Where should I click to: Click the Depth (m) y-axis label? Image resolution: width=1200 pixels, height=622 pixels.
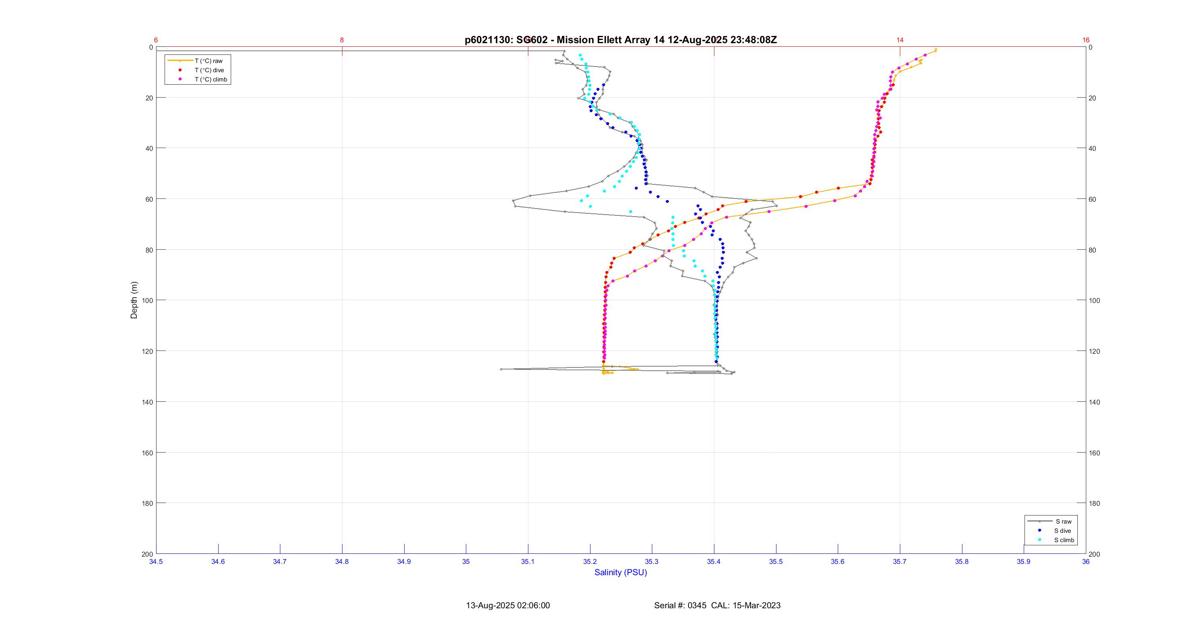(134, 300)
